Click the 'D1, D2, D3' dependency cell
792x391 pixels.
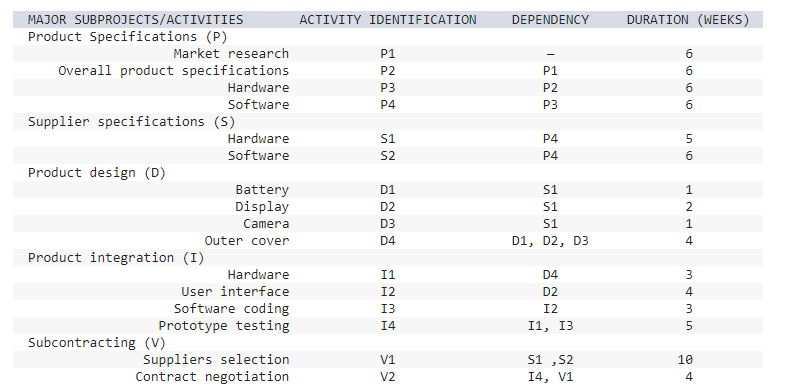click(x=550, y=241)
